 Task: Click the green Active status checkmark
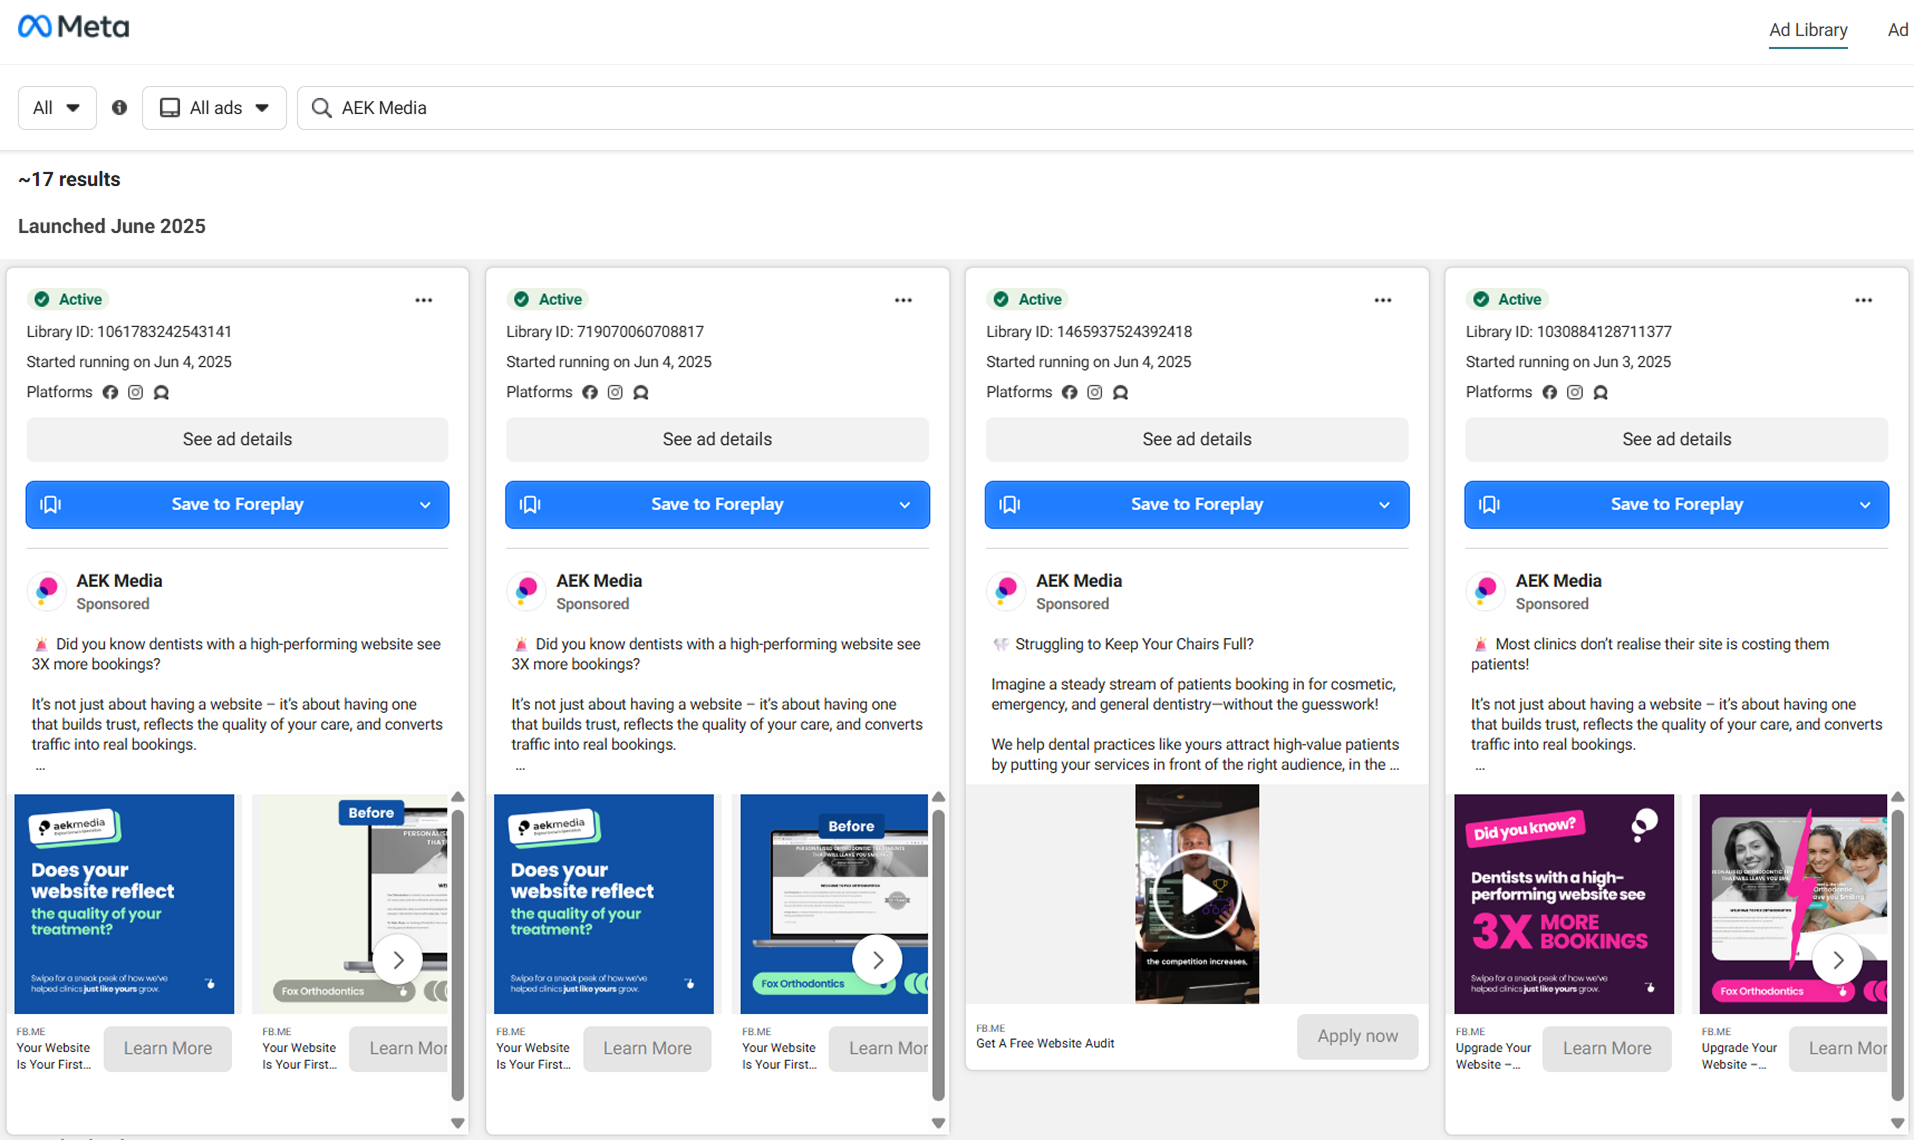(42, 298)
